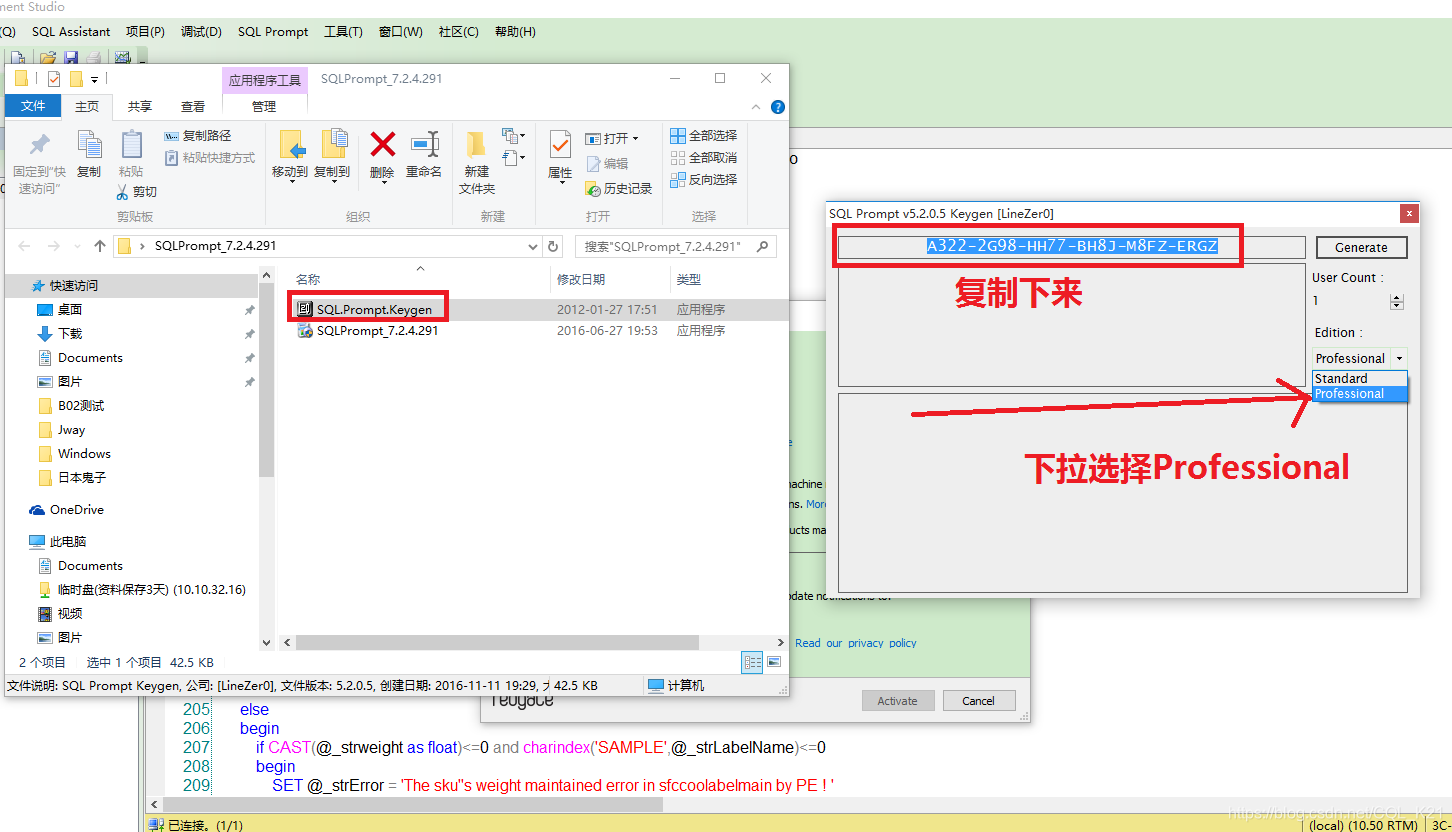
Task: Click the Rename (重命名) icon
Action: click(424, 145)
